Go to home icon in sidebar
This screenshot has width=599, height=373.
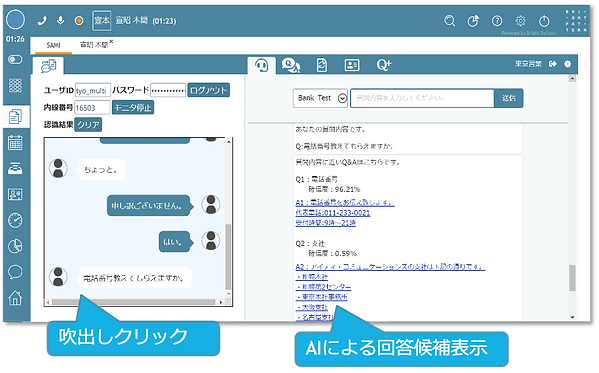[15, 298]
